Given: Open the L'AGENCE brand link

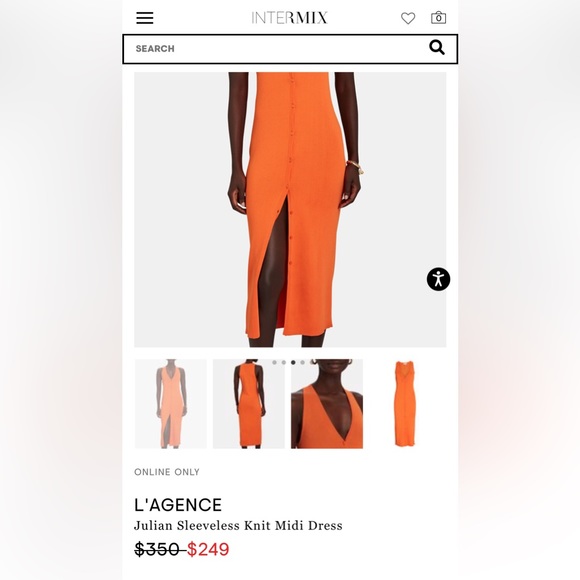Looking at the screenshot, I should tap(178, 505).
